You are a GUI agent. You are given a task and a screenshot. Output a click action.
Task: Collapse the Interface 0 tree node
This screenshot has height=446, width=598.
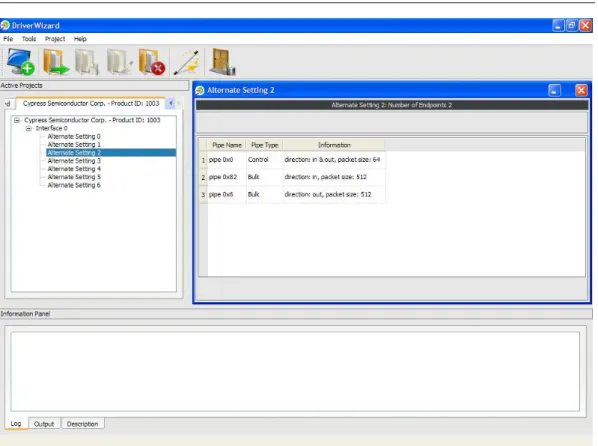click(29, 129)
